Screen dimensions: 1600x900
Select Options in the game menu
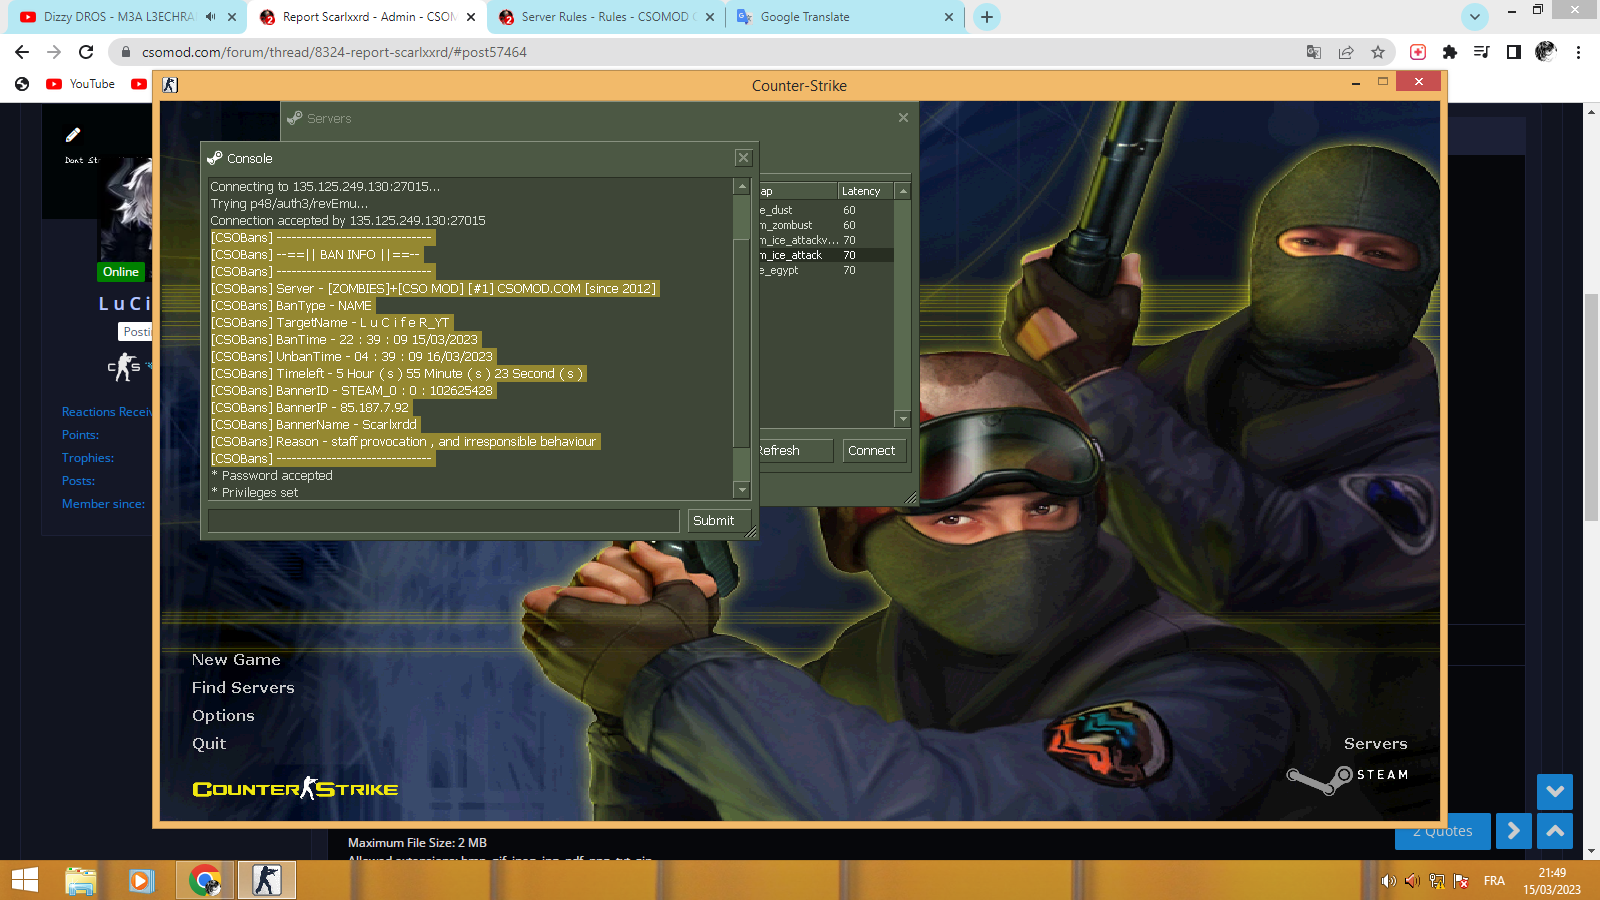[223, 716]
